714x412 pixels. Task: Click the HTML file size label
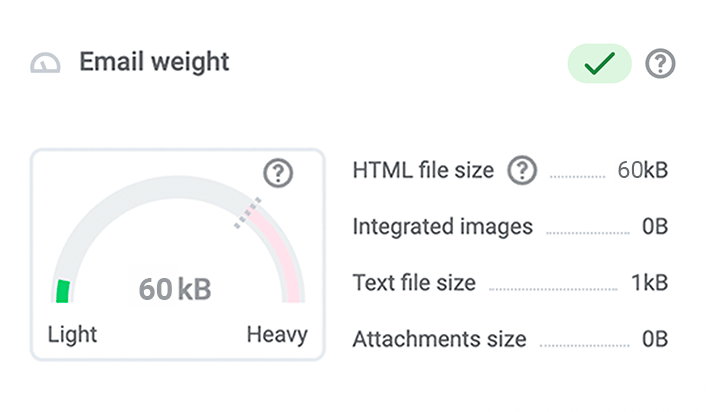423,170
